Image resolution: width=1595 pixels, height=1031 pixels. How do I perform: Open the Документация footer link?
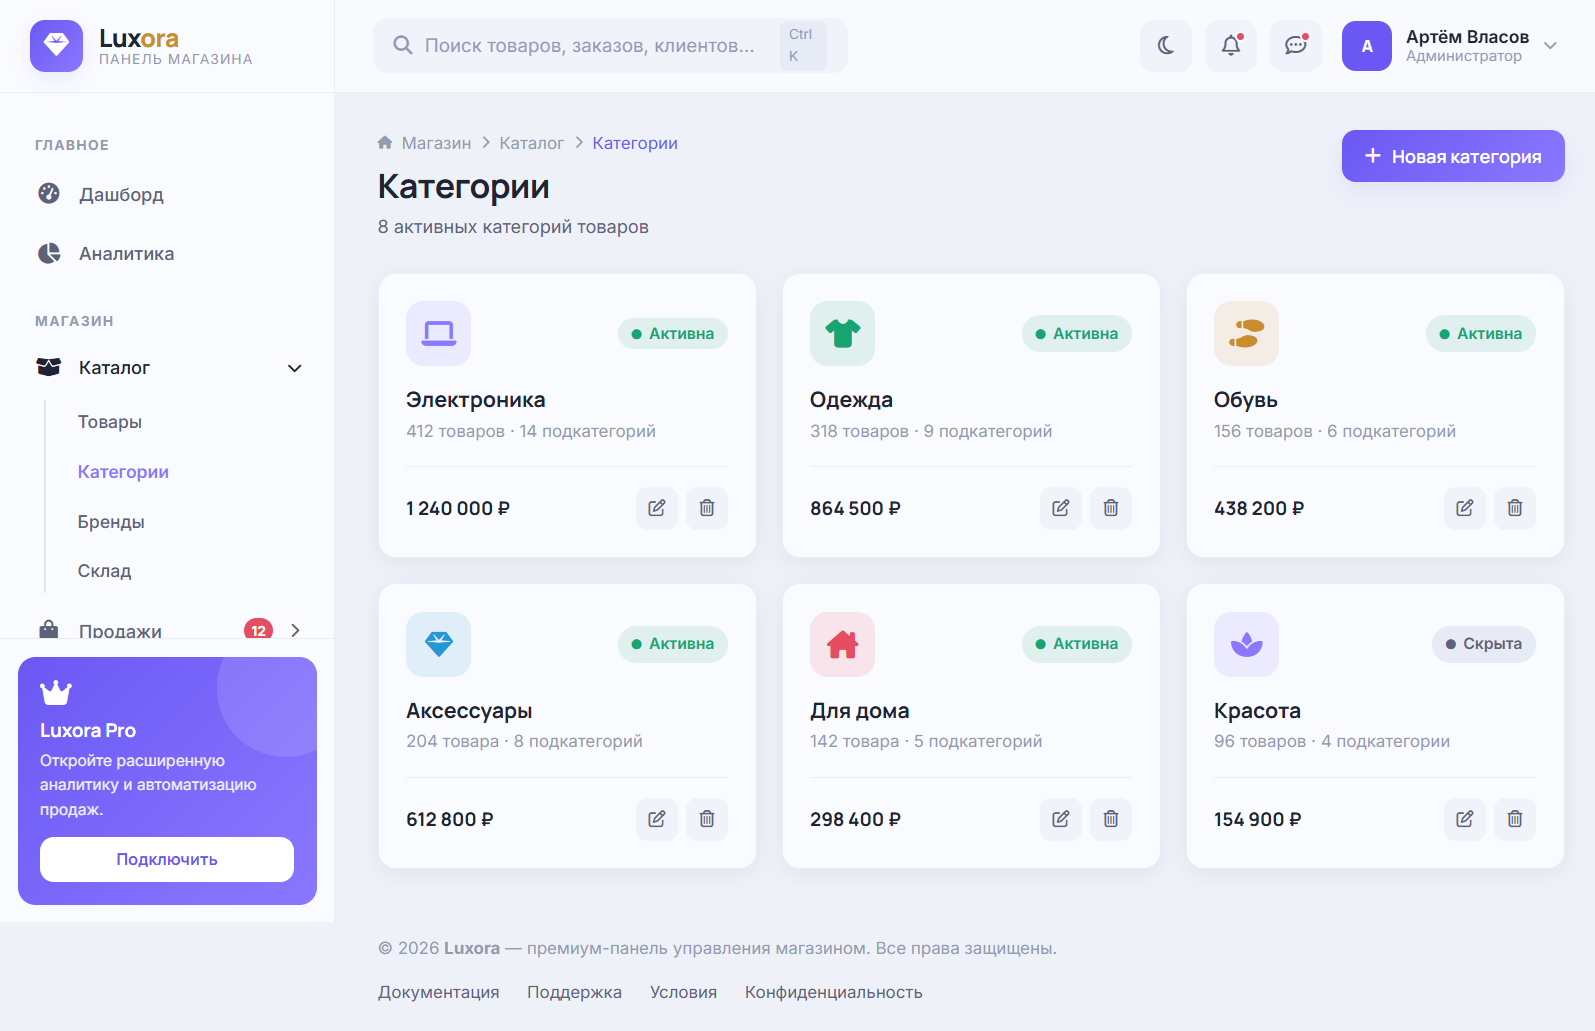click(439, 992)
